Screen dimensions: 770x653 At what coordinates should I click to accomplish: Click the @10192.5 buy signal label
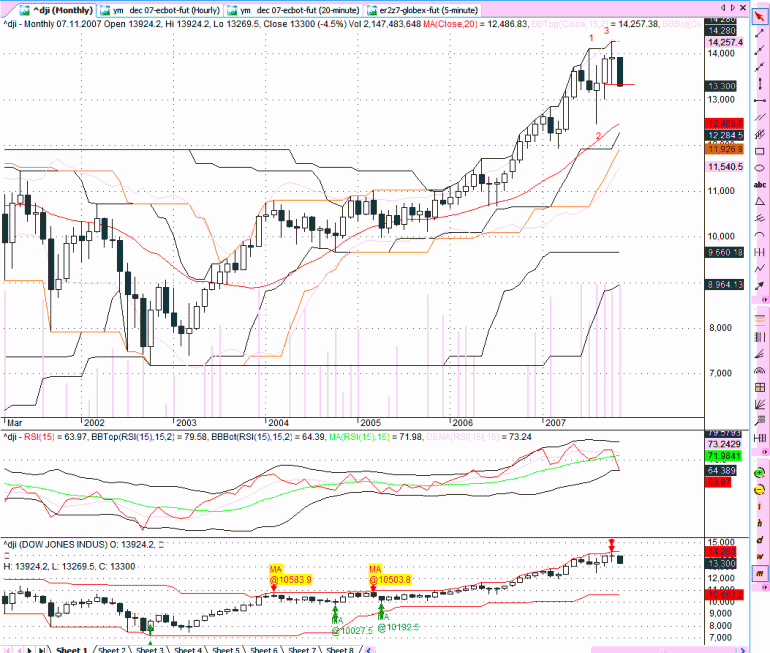point(398,627)
